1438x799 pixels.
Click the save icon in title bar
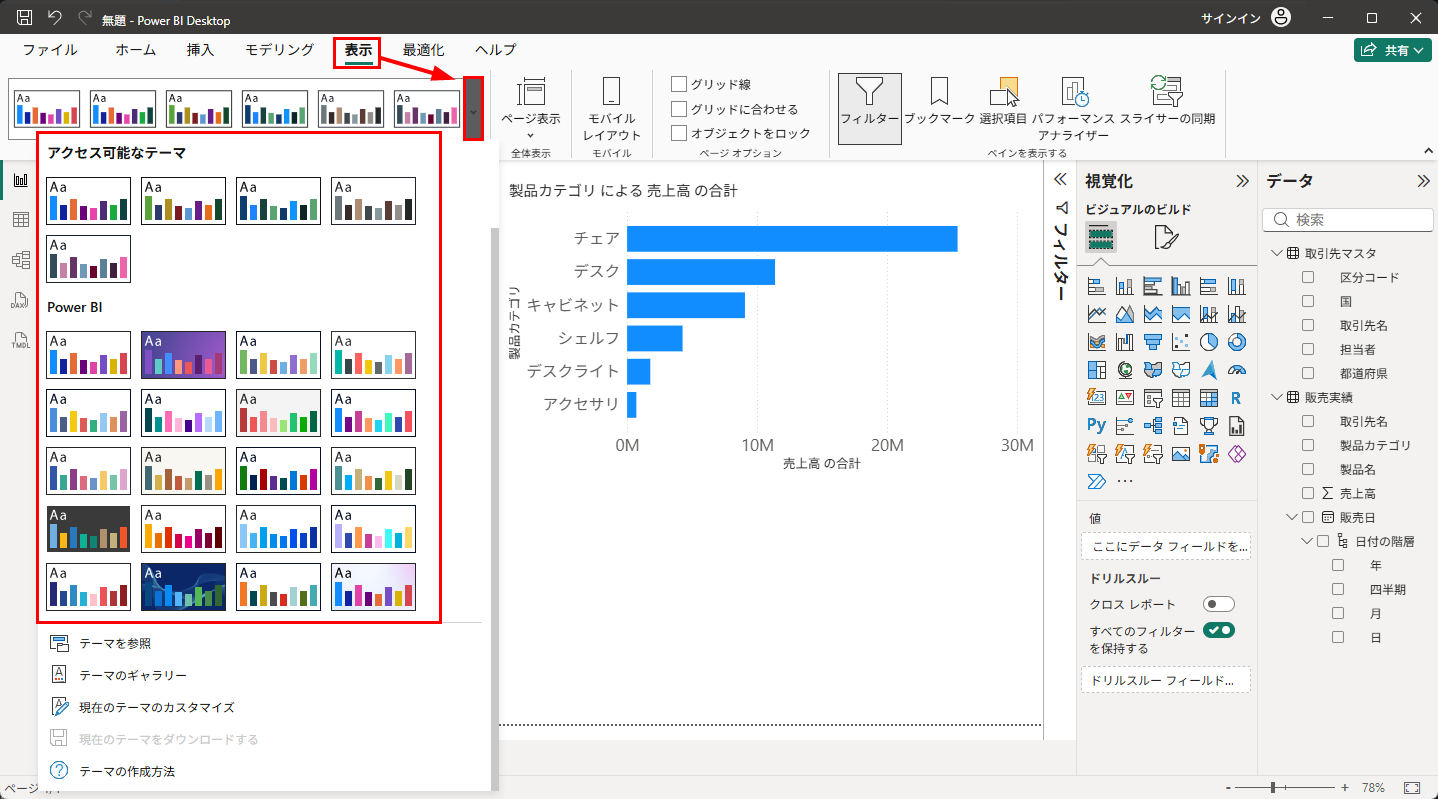coord(25,18)
